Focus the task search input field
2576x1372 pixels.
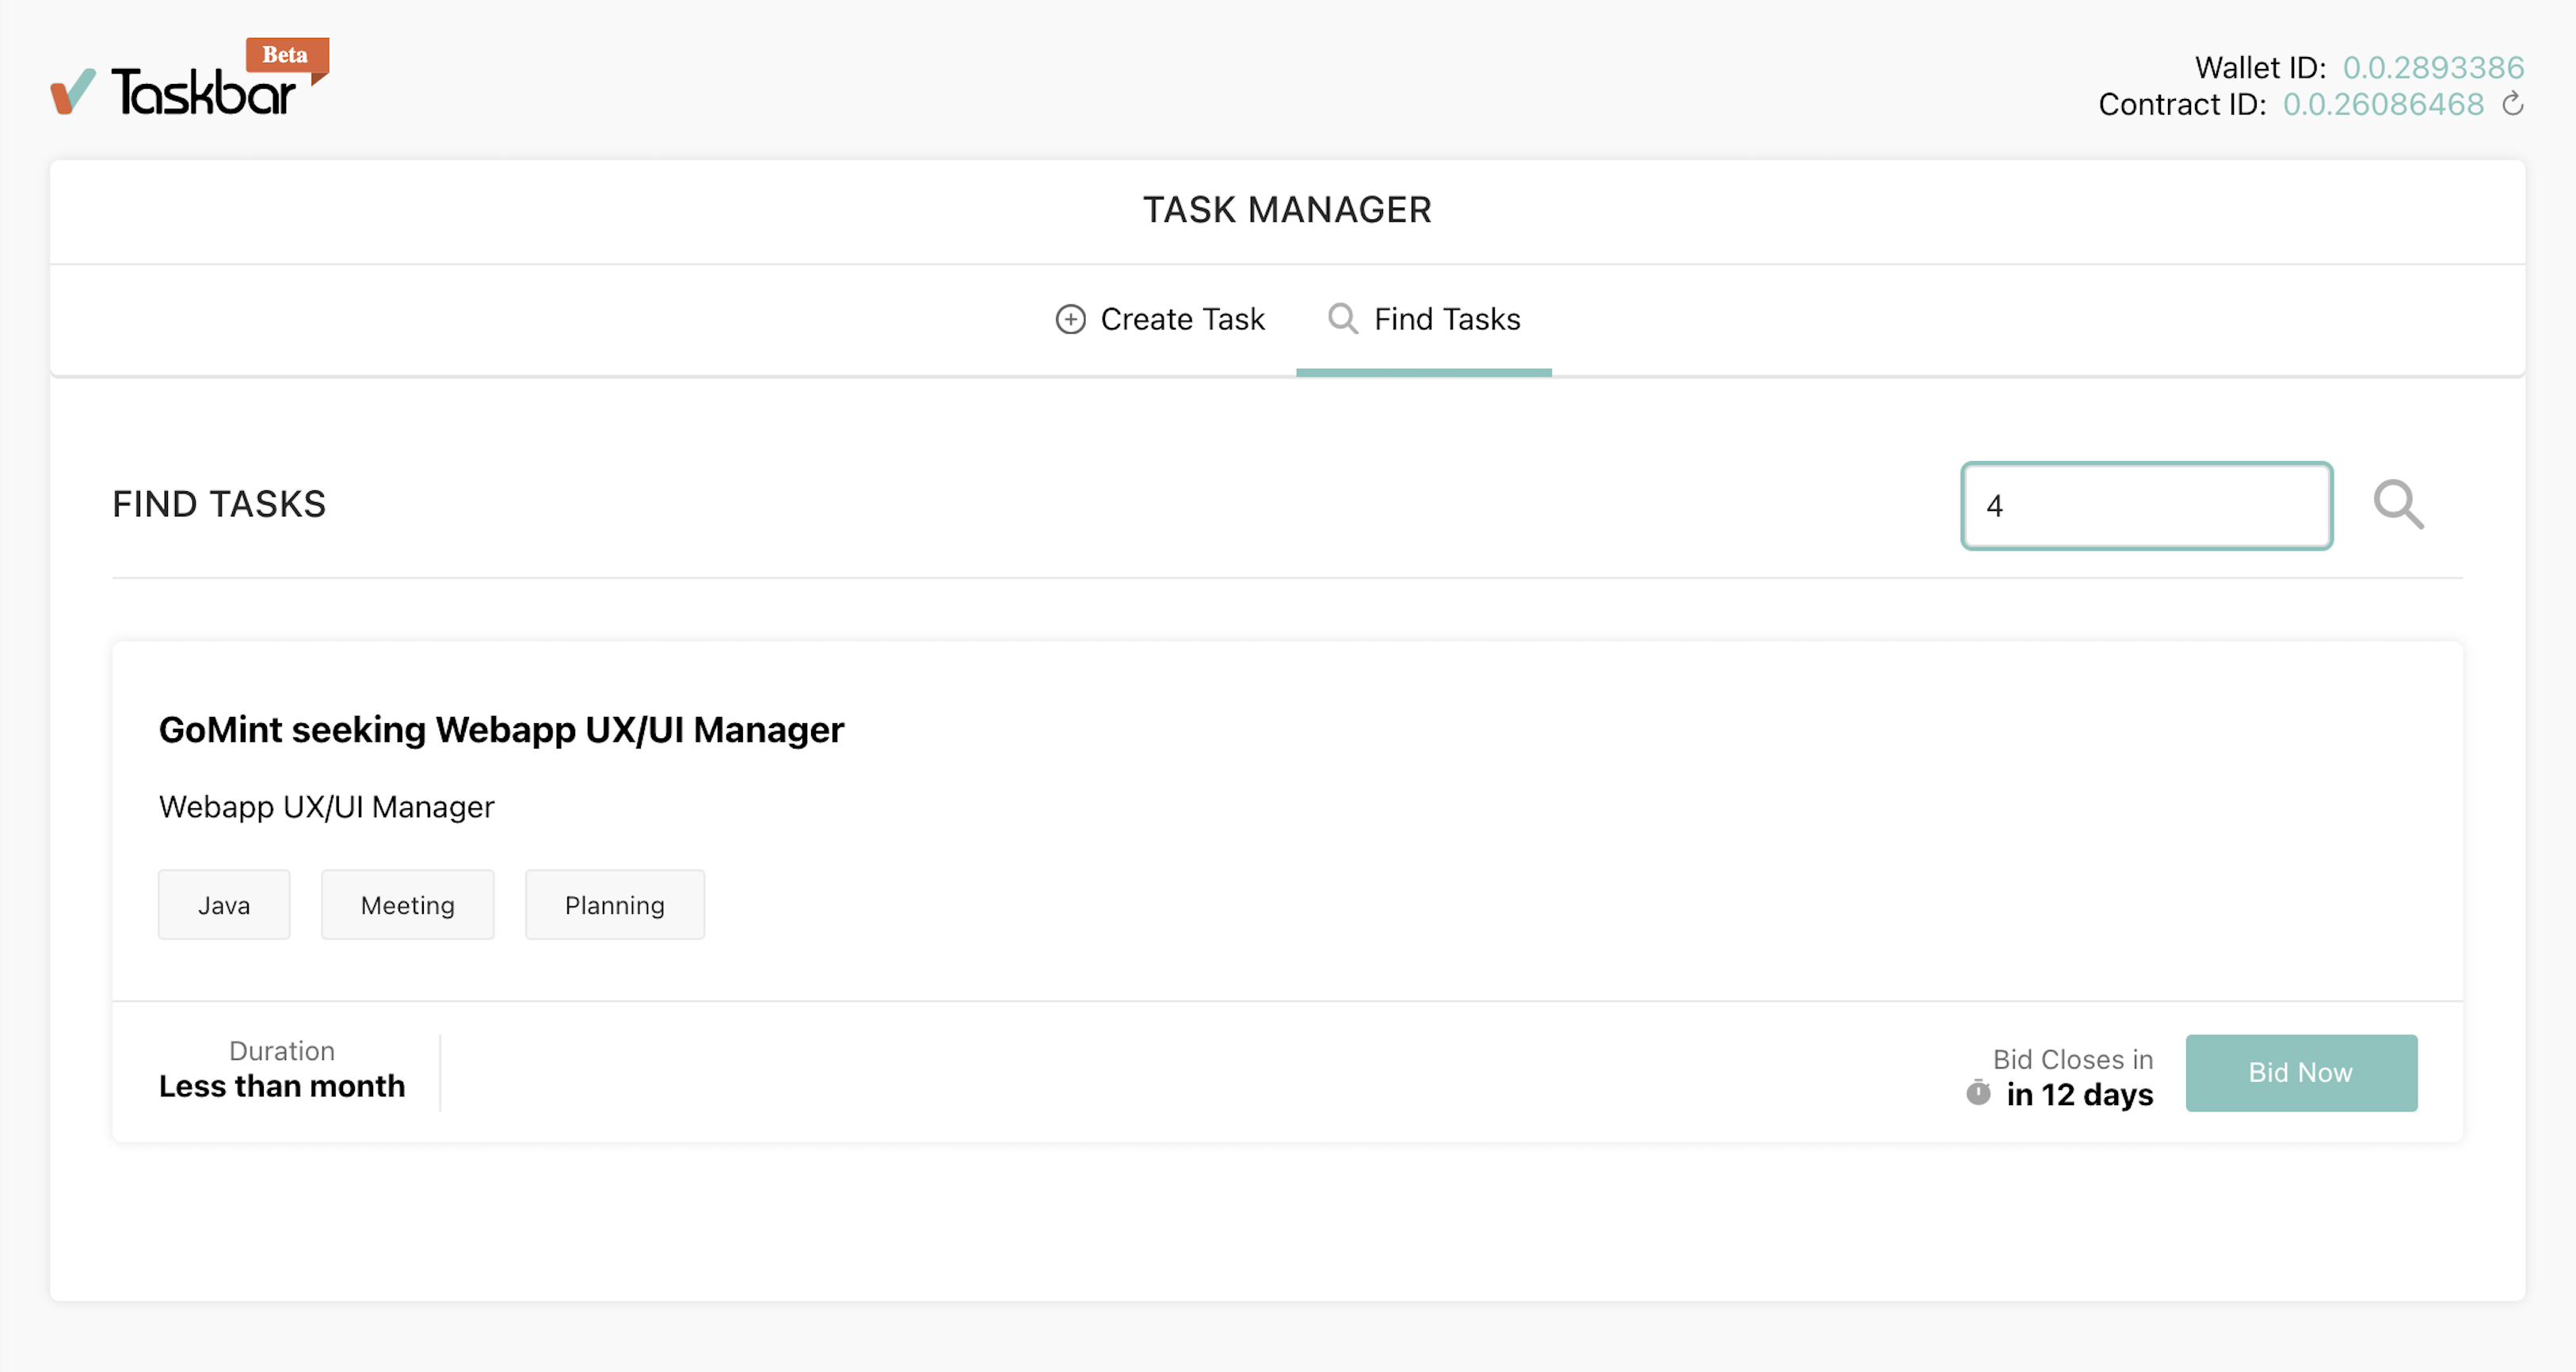[2146, 506]
